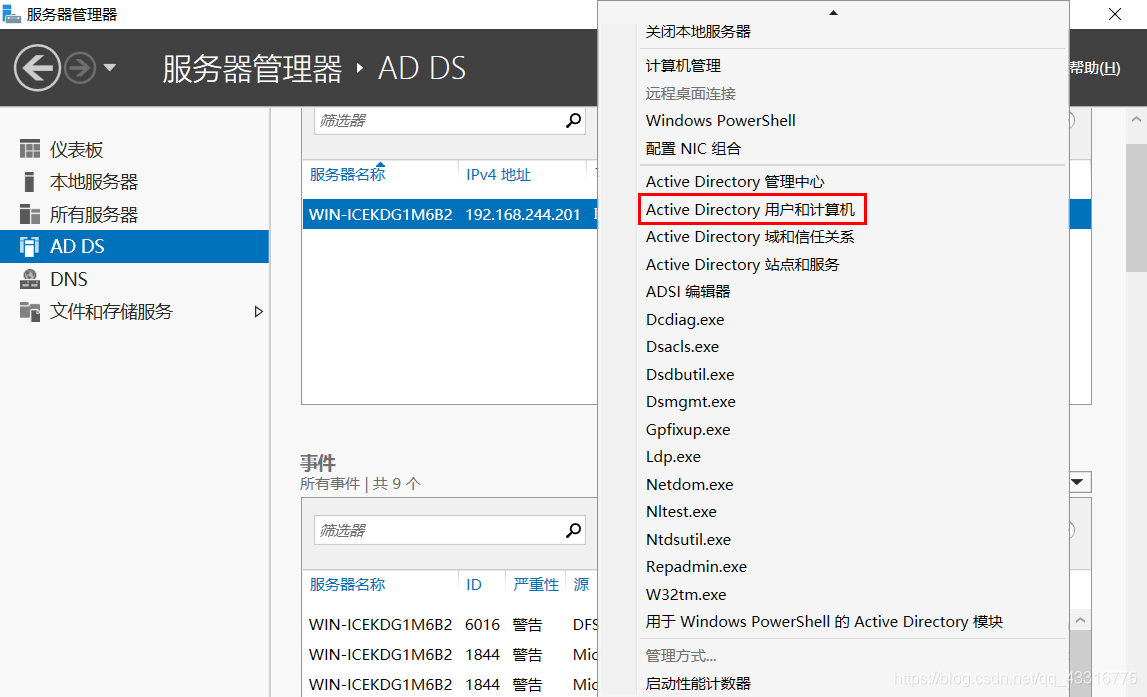
Task: Click the servers icon beside 所有服务器
Action: (30, 214)
